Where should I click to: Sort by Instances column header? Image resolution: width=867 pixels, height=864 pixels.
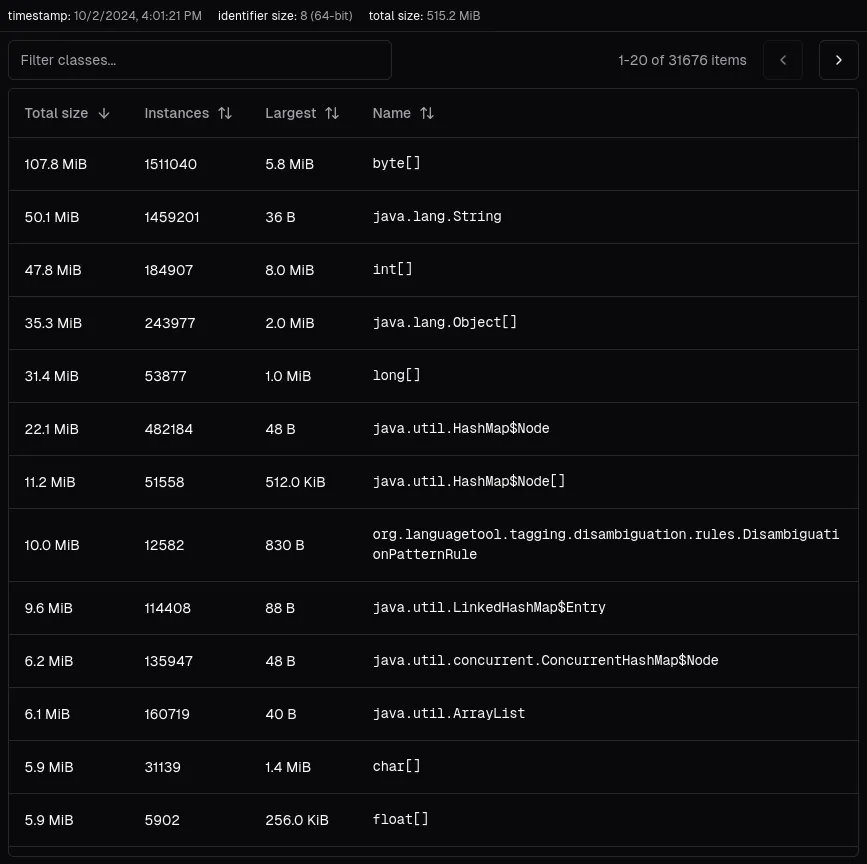point(177,114)
